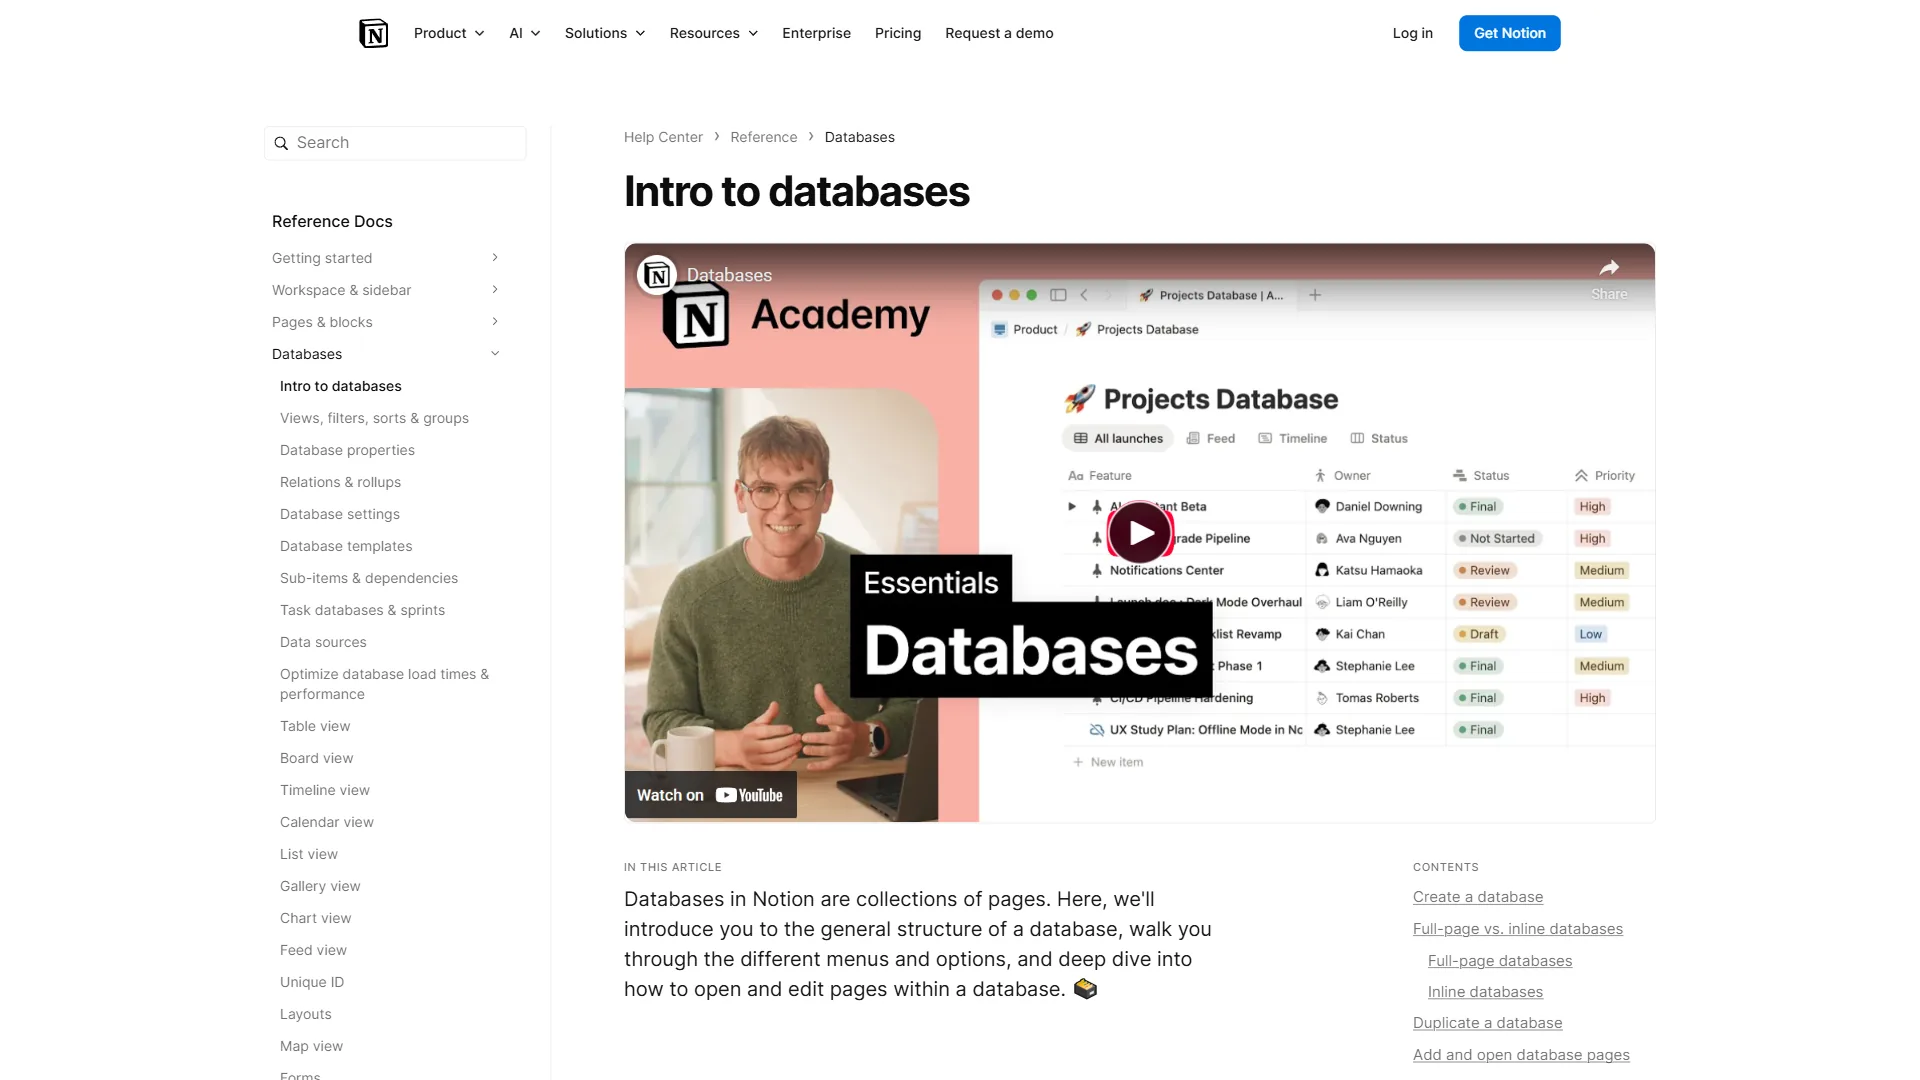Click Request a demo
This screenshot has height=1080, width=1920.
pyautogui.click(x=999, y=33)
